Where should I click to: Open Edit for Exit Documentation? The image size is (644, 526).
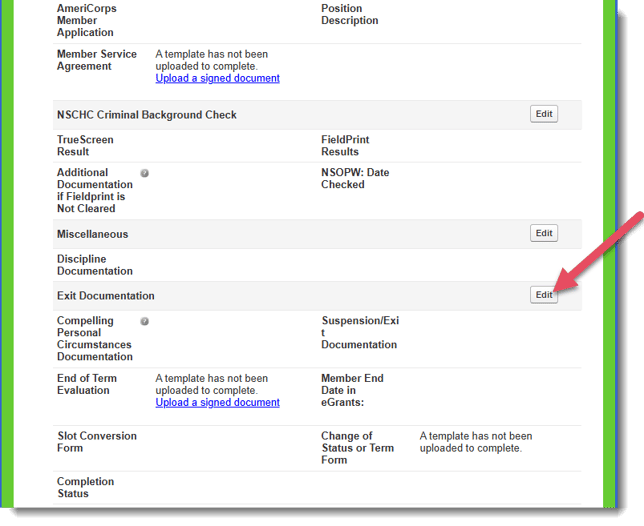click(x=543, y=295)
